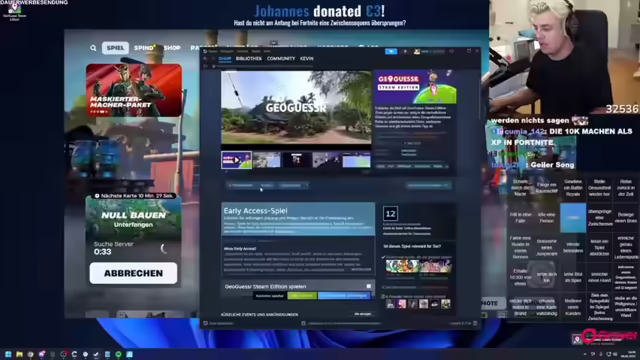640x360 pixels.
Task: Click the Early Access-Spiel banner
Action: 298,219
